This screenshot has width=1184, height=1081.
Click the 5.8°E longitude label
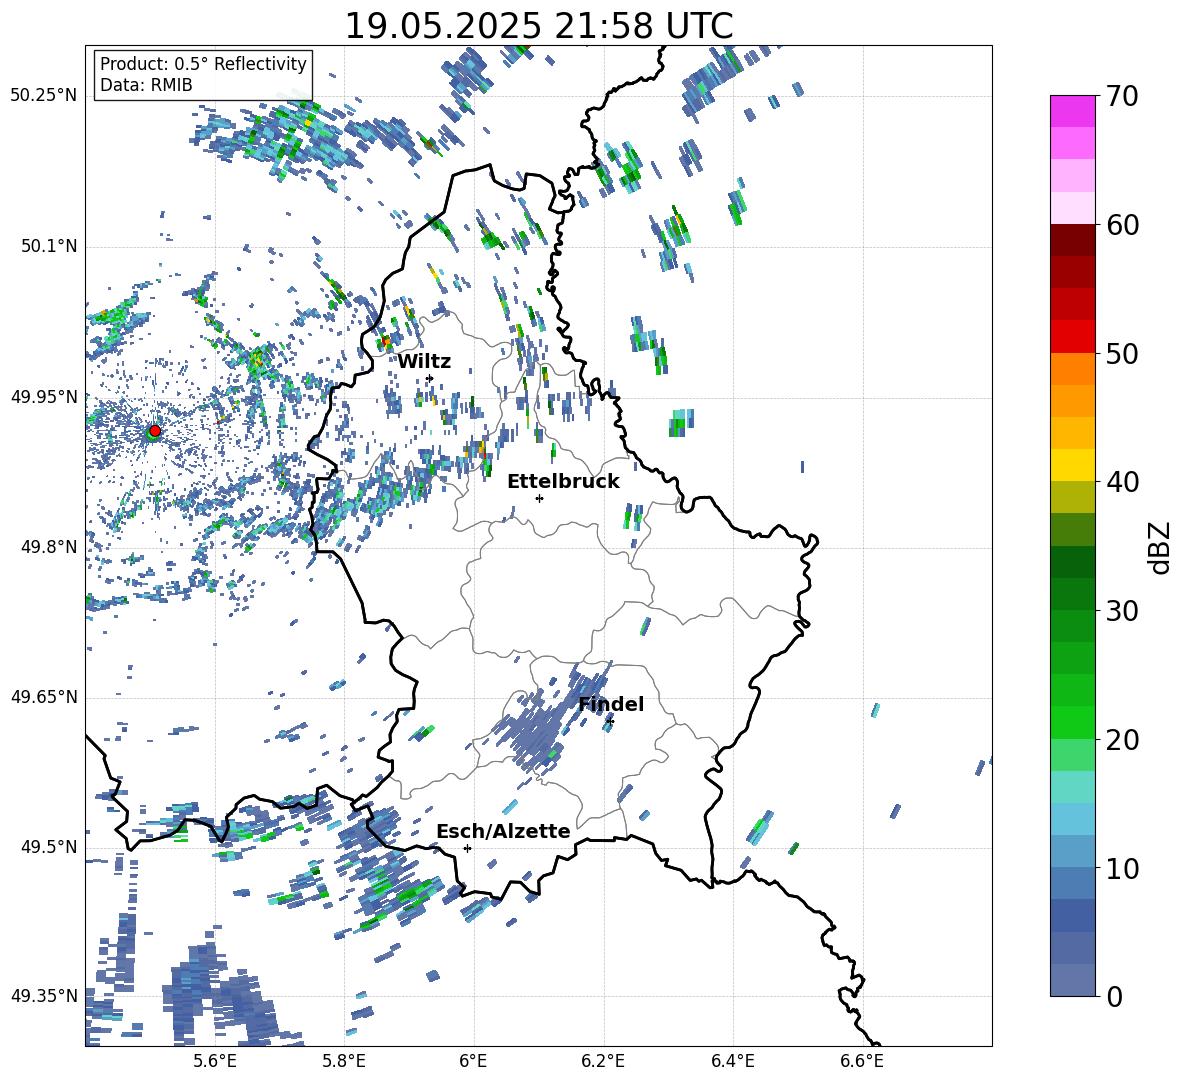[344, 1061]
